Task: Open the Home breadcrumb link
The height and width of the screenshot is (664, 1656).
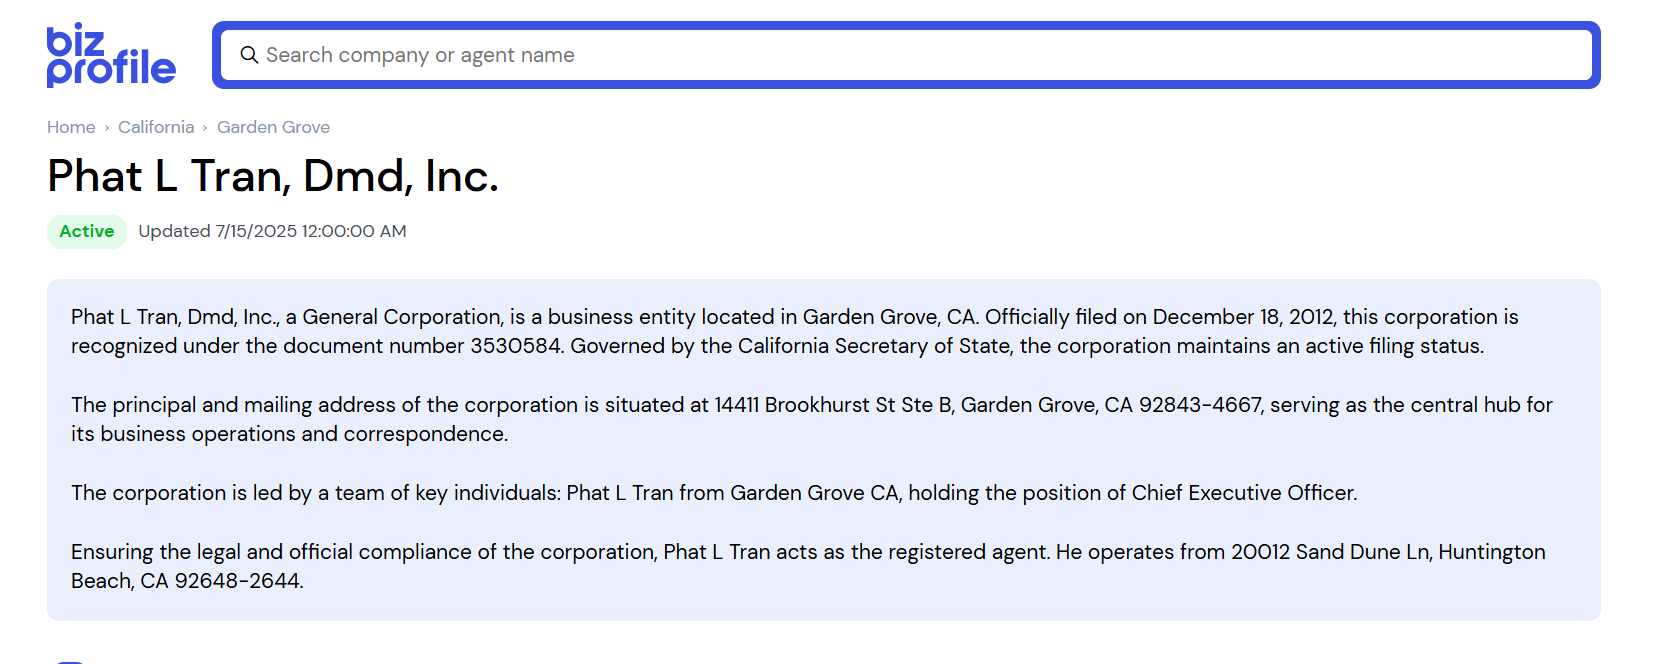Action: click(71, 127)
